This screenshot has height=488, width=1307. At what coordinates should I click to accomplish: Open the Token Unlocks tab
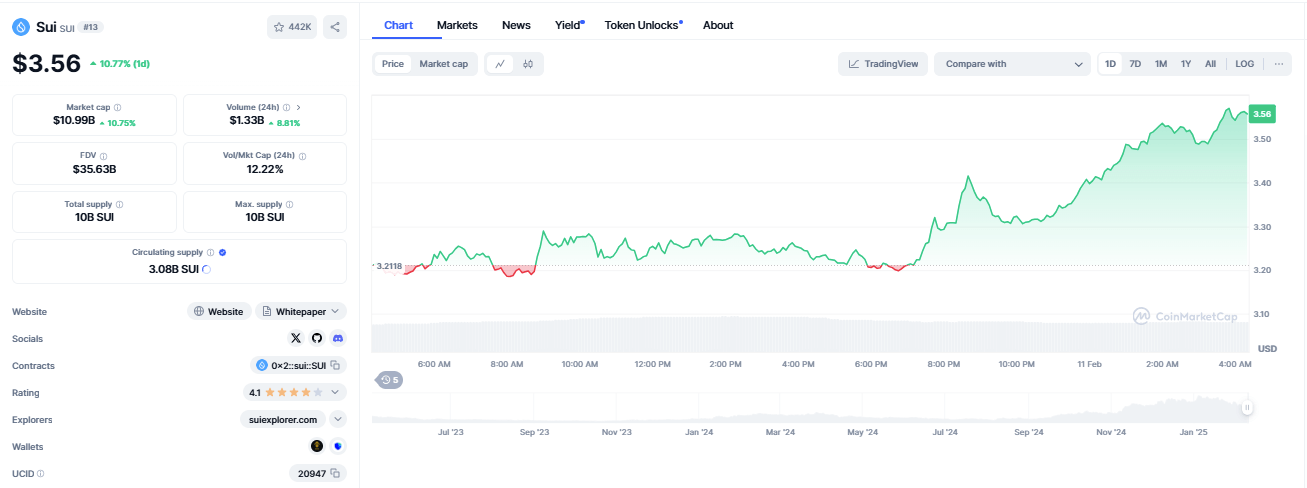click(642, 25)
